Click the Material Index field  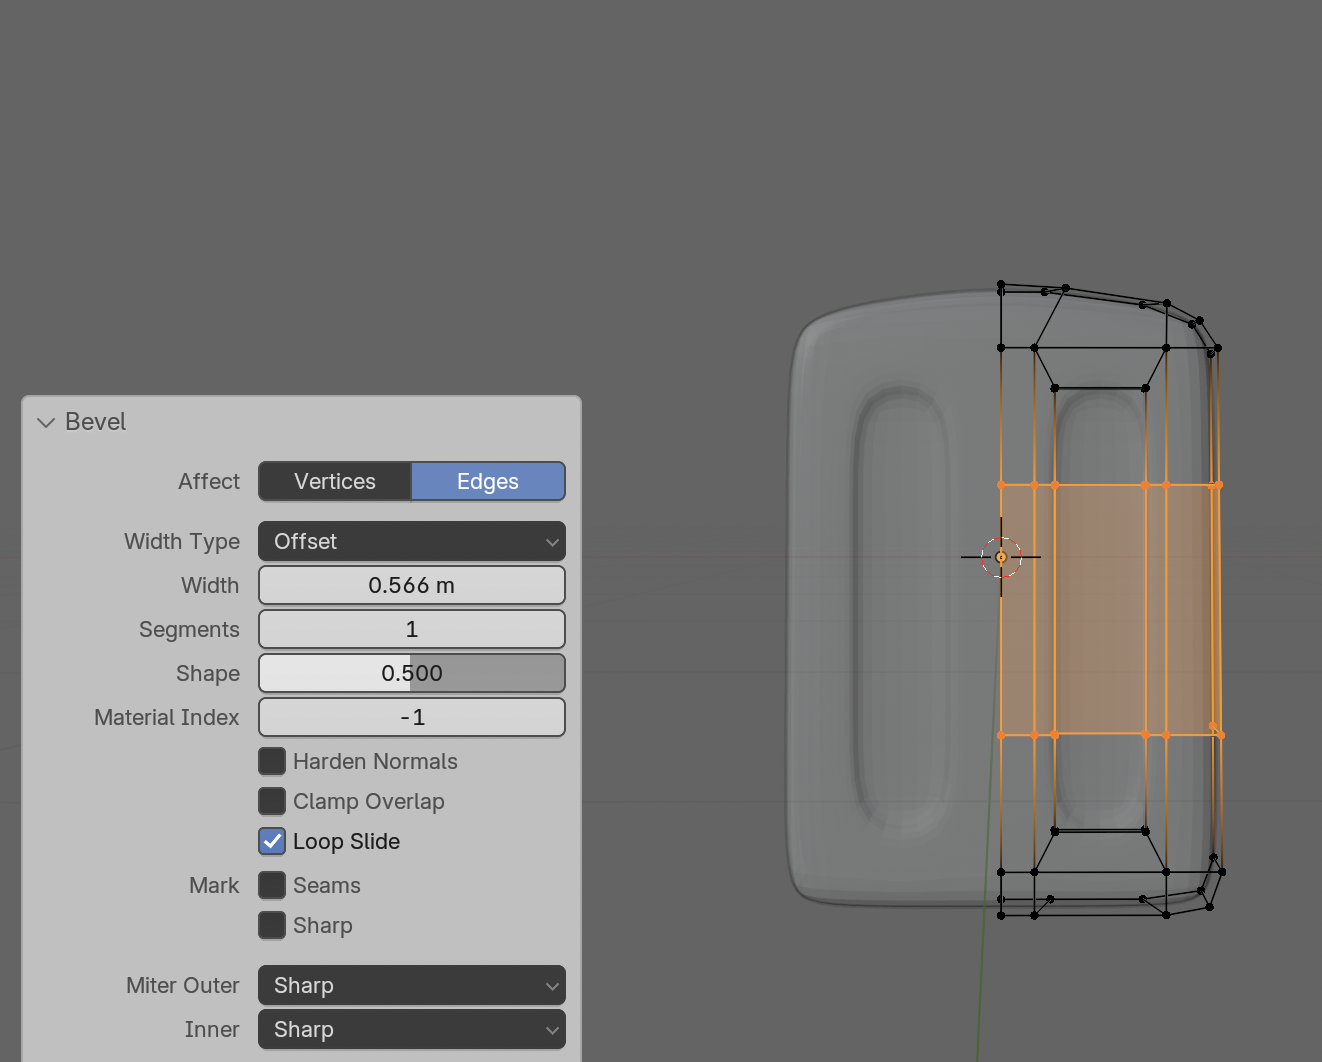pyautogui.click(x=411, y=717)
